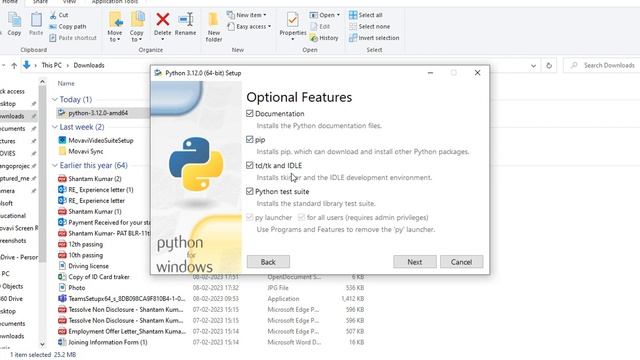The width and height of the screenshot is (640, 360).
Task: Click Next in Python Setup dialog
Action: (415, 262)
